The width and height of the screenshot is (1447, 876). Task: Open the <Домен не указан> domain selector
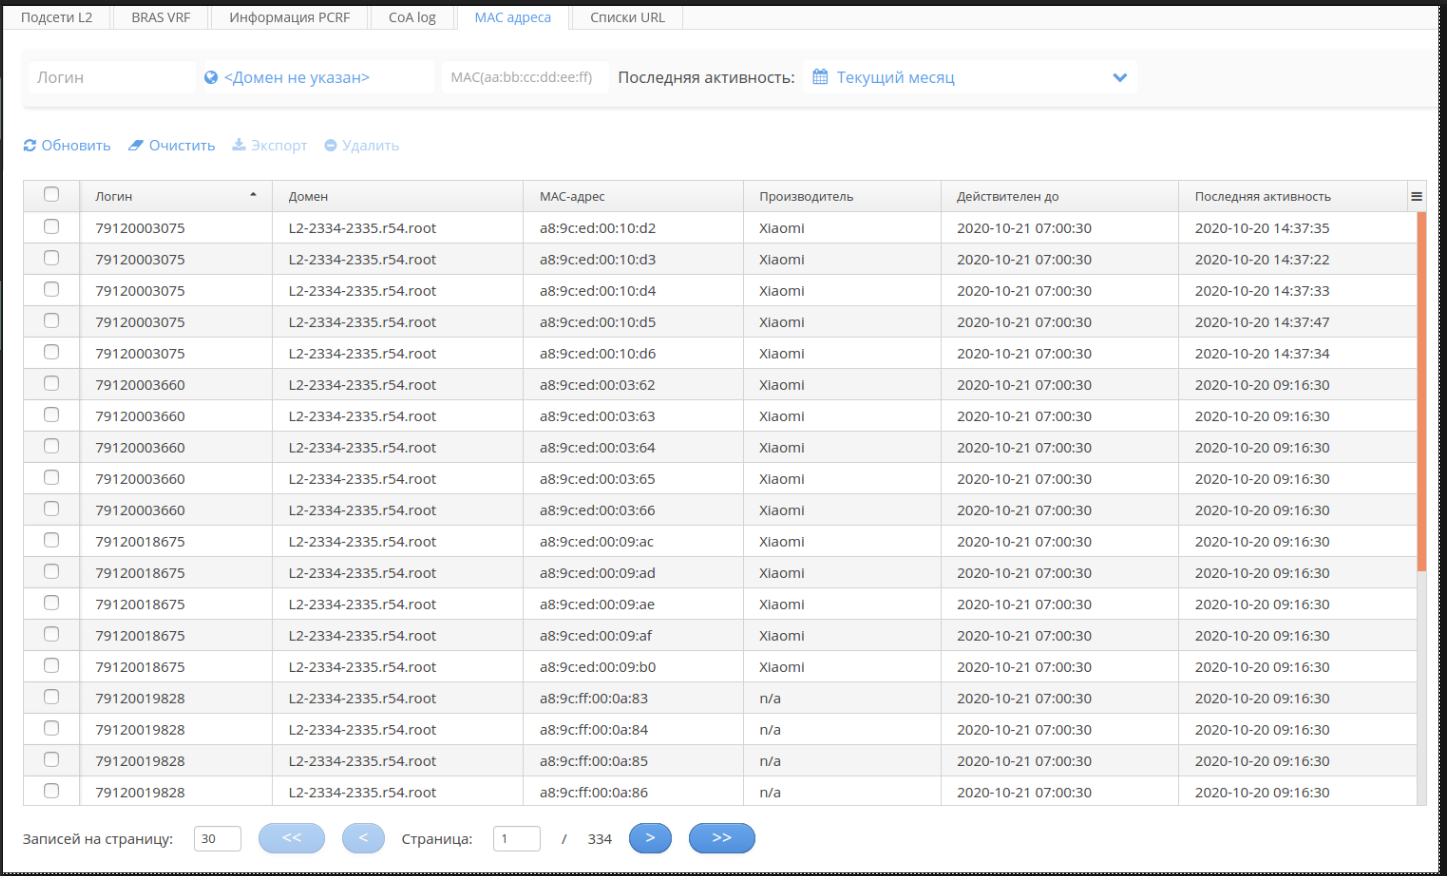pyautogui.click(x=297, y=78)
